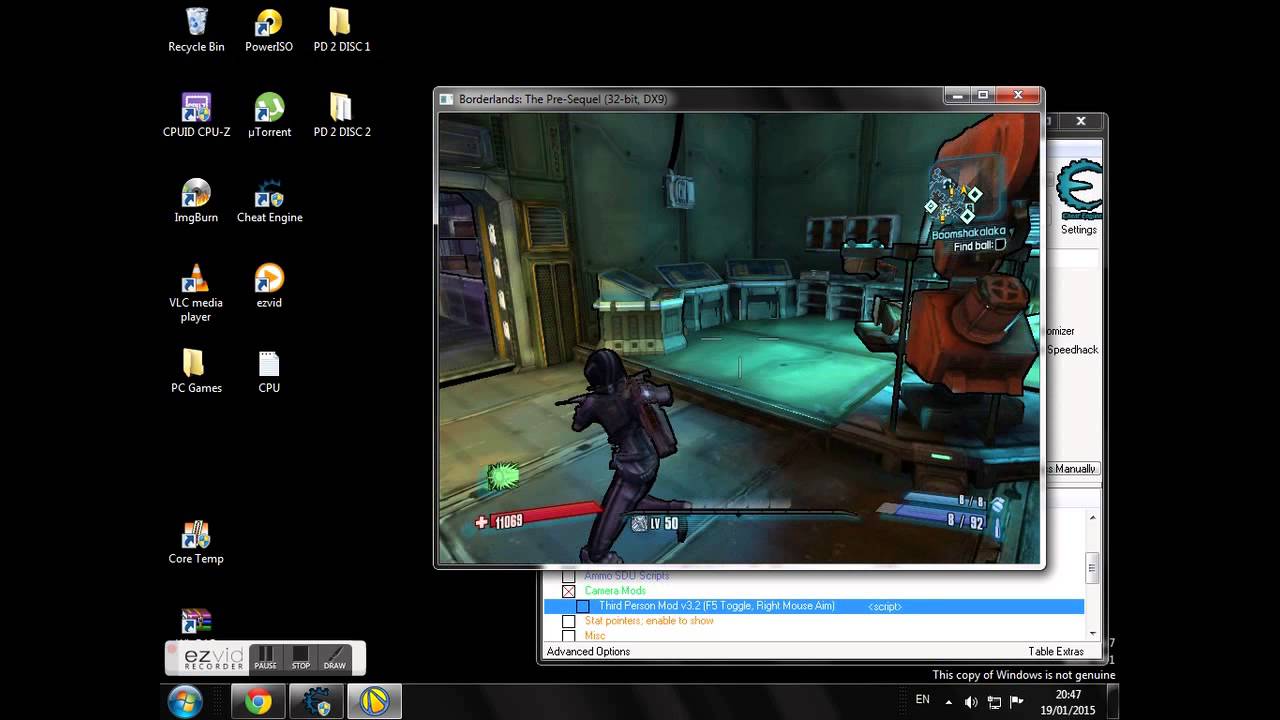Open the Recycle Bin desktop icon

click(x=196, y=30)
